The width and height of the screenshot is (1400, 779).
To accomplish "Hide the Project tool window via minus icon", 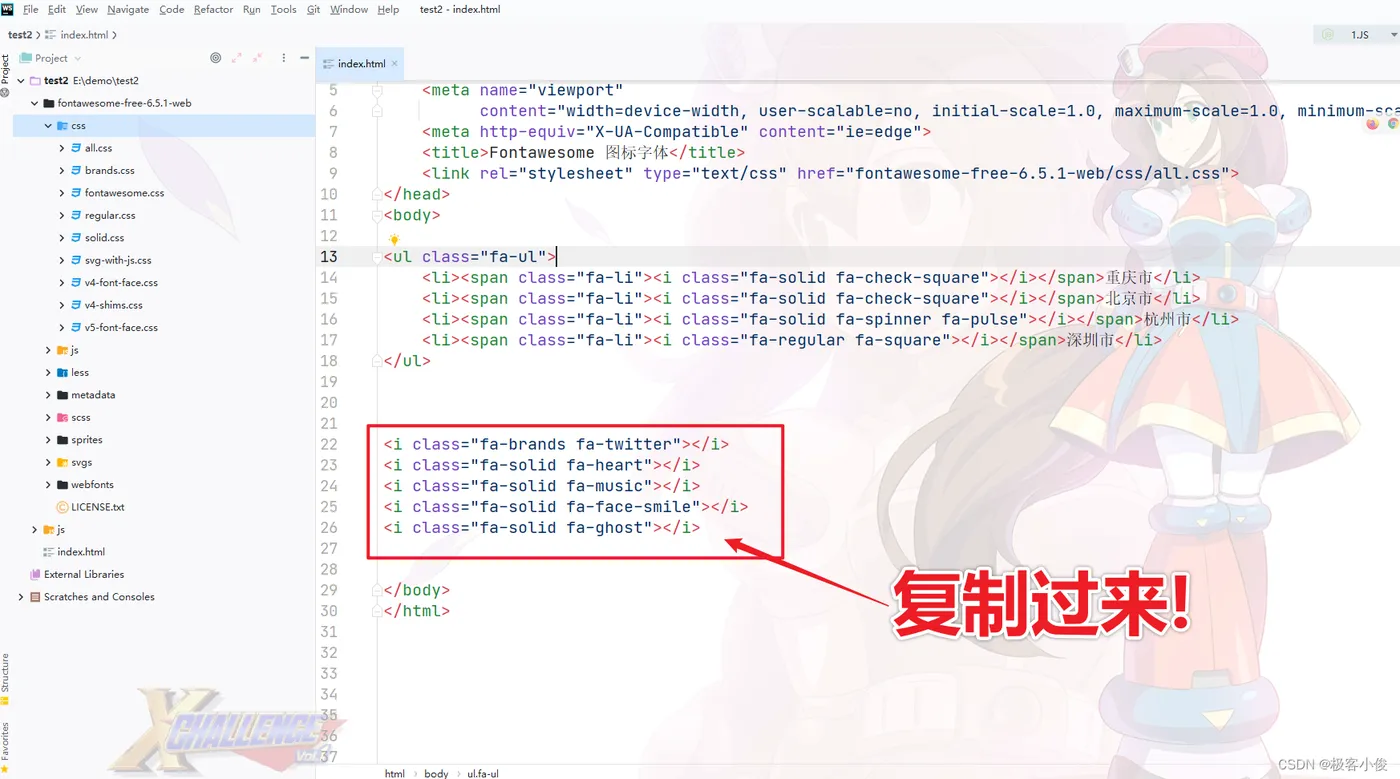I will coord(306,58).
